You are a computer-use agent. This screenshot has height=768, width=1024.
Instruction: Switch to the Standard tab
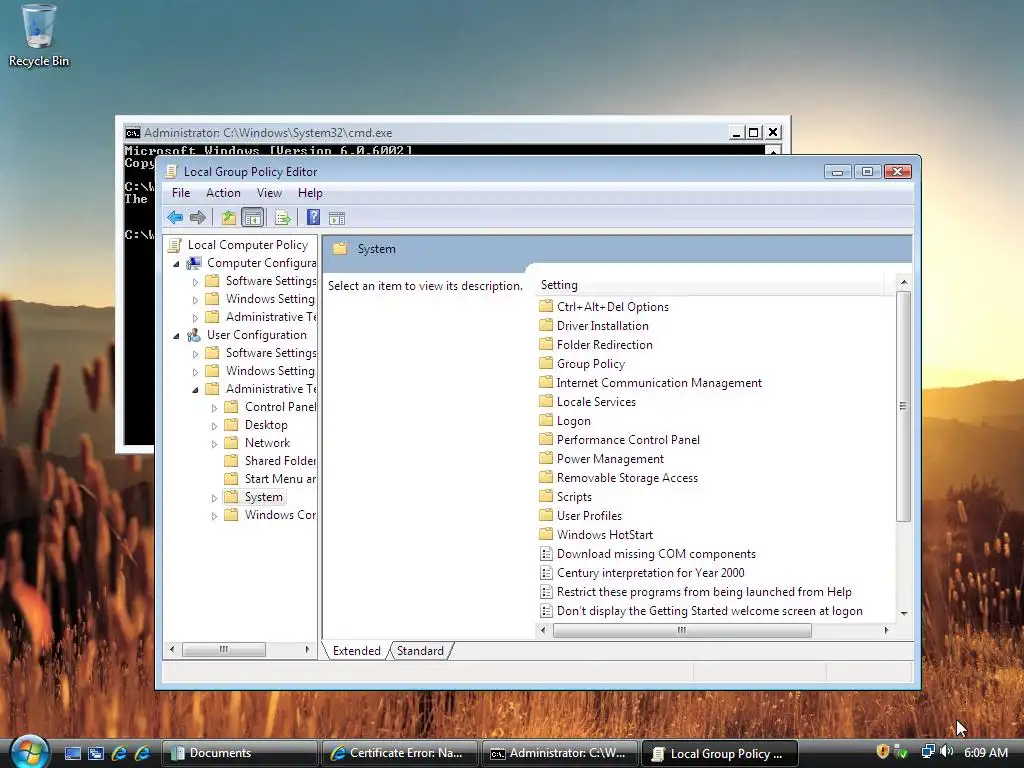(420, 651)
